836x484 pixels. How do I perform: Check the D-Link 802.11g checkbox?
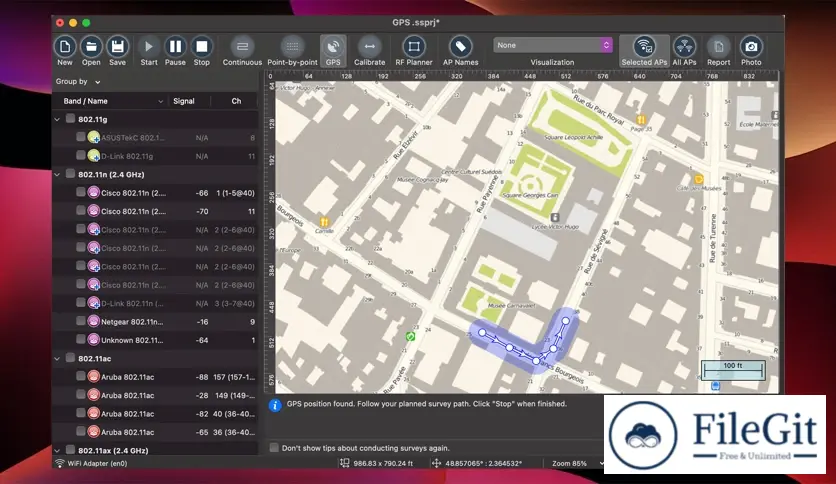[81, 155]
